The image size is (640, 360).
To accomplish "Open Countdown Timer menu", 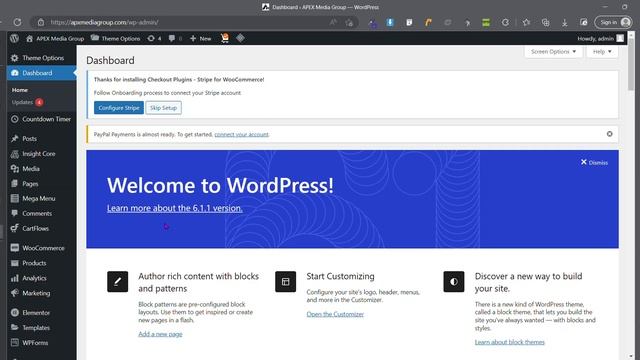I will tap(41, 119).
